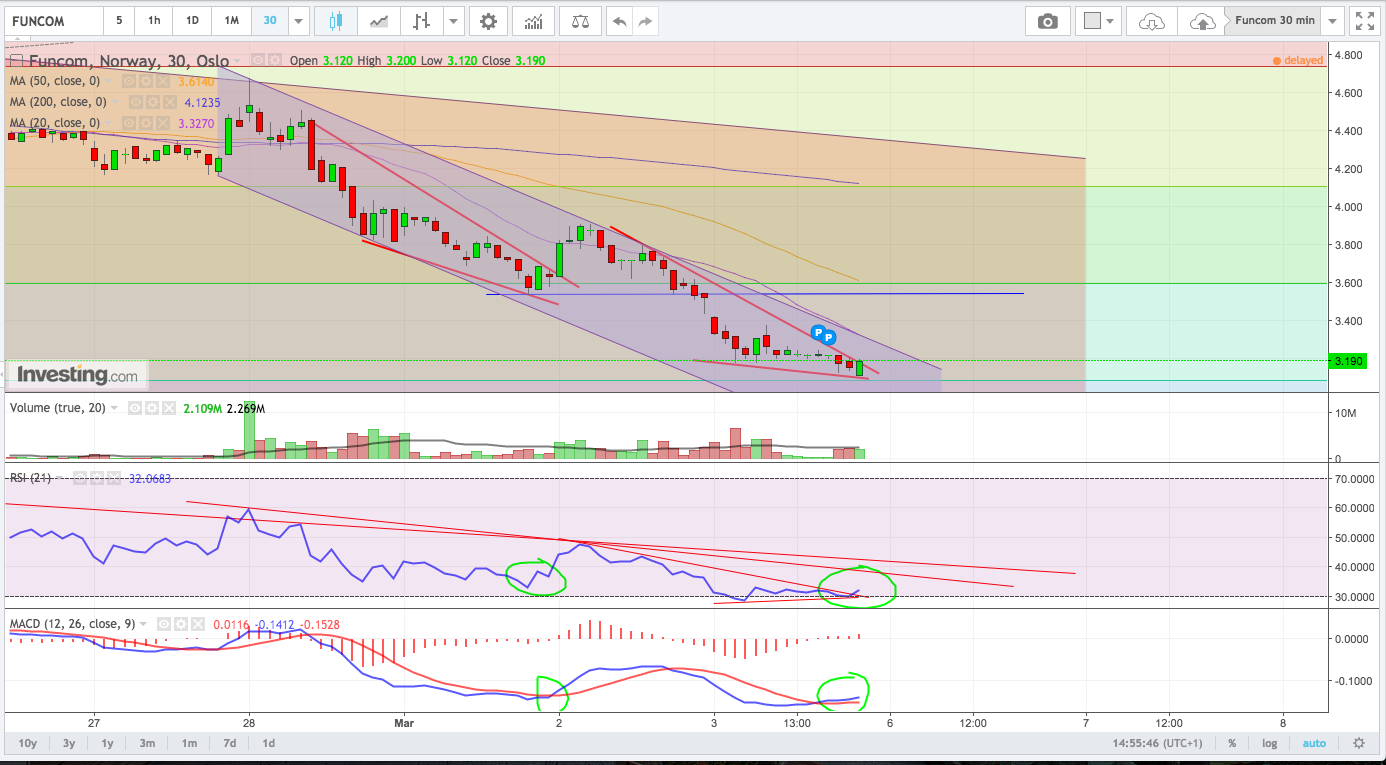Toggle visibility of MA 50 indicator
1386x765 pixels.
[x=128, y=81]
